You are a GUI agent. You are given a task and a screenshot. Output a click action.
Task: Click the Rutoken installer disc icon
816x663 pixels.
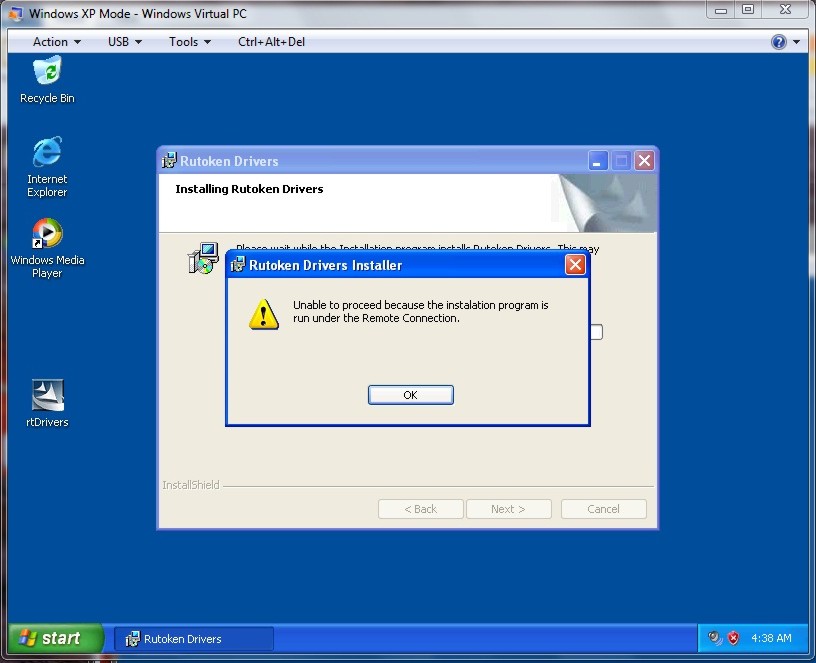(202, 258)
